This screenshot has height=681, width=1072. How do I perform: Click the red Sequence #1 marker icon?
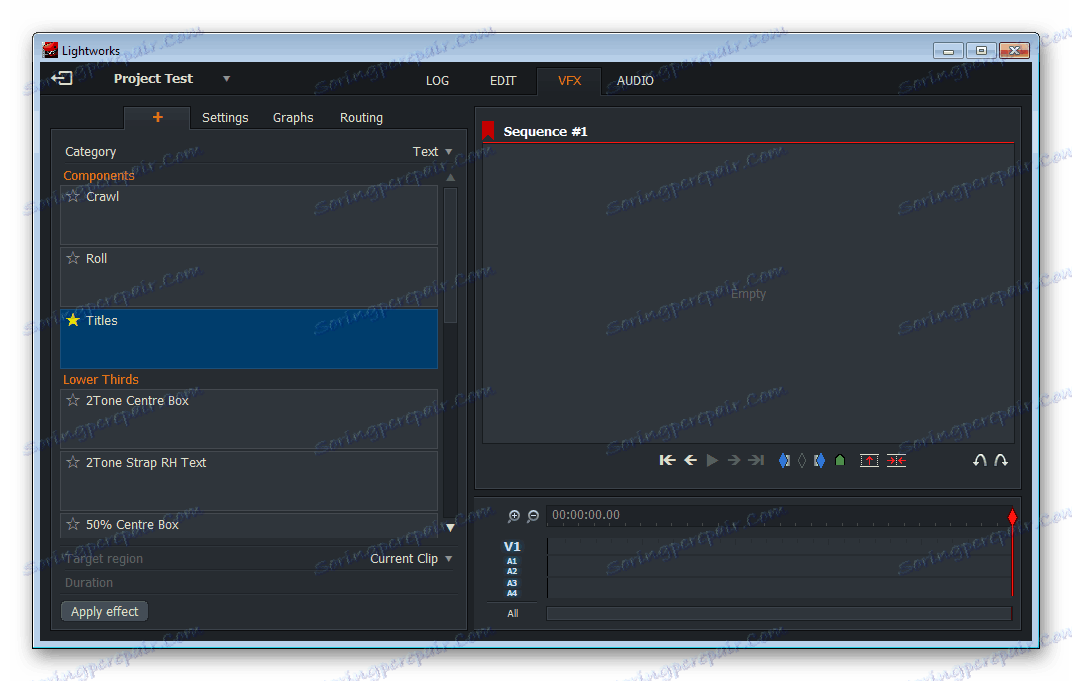coord(488,130)
